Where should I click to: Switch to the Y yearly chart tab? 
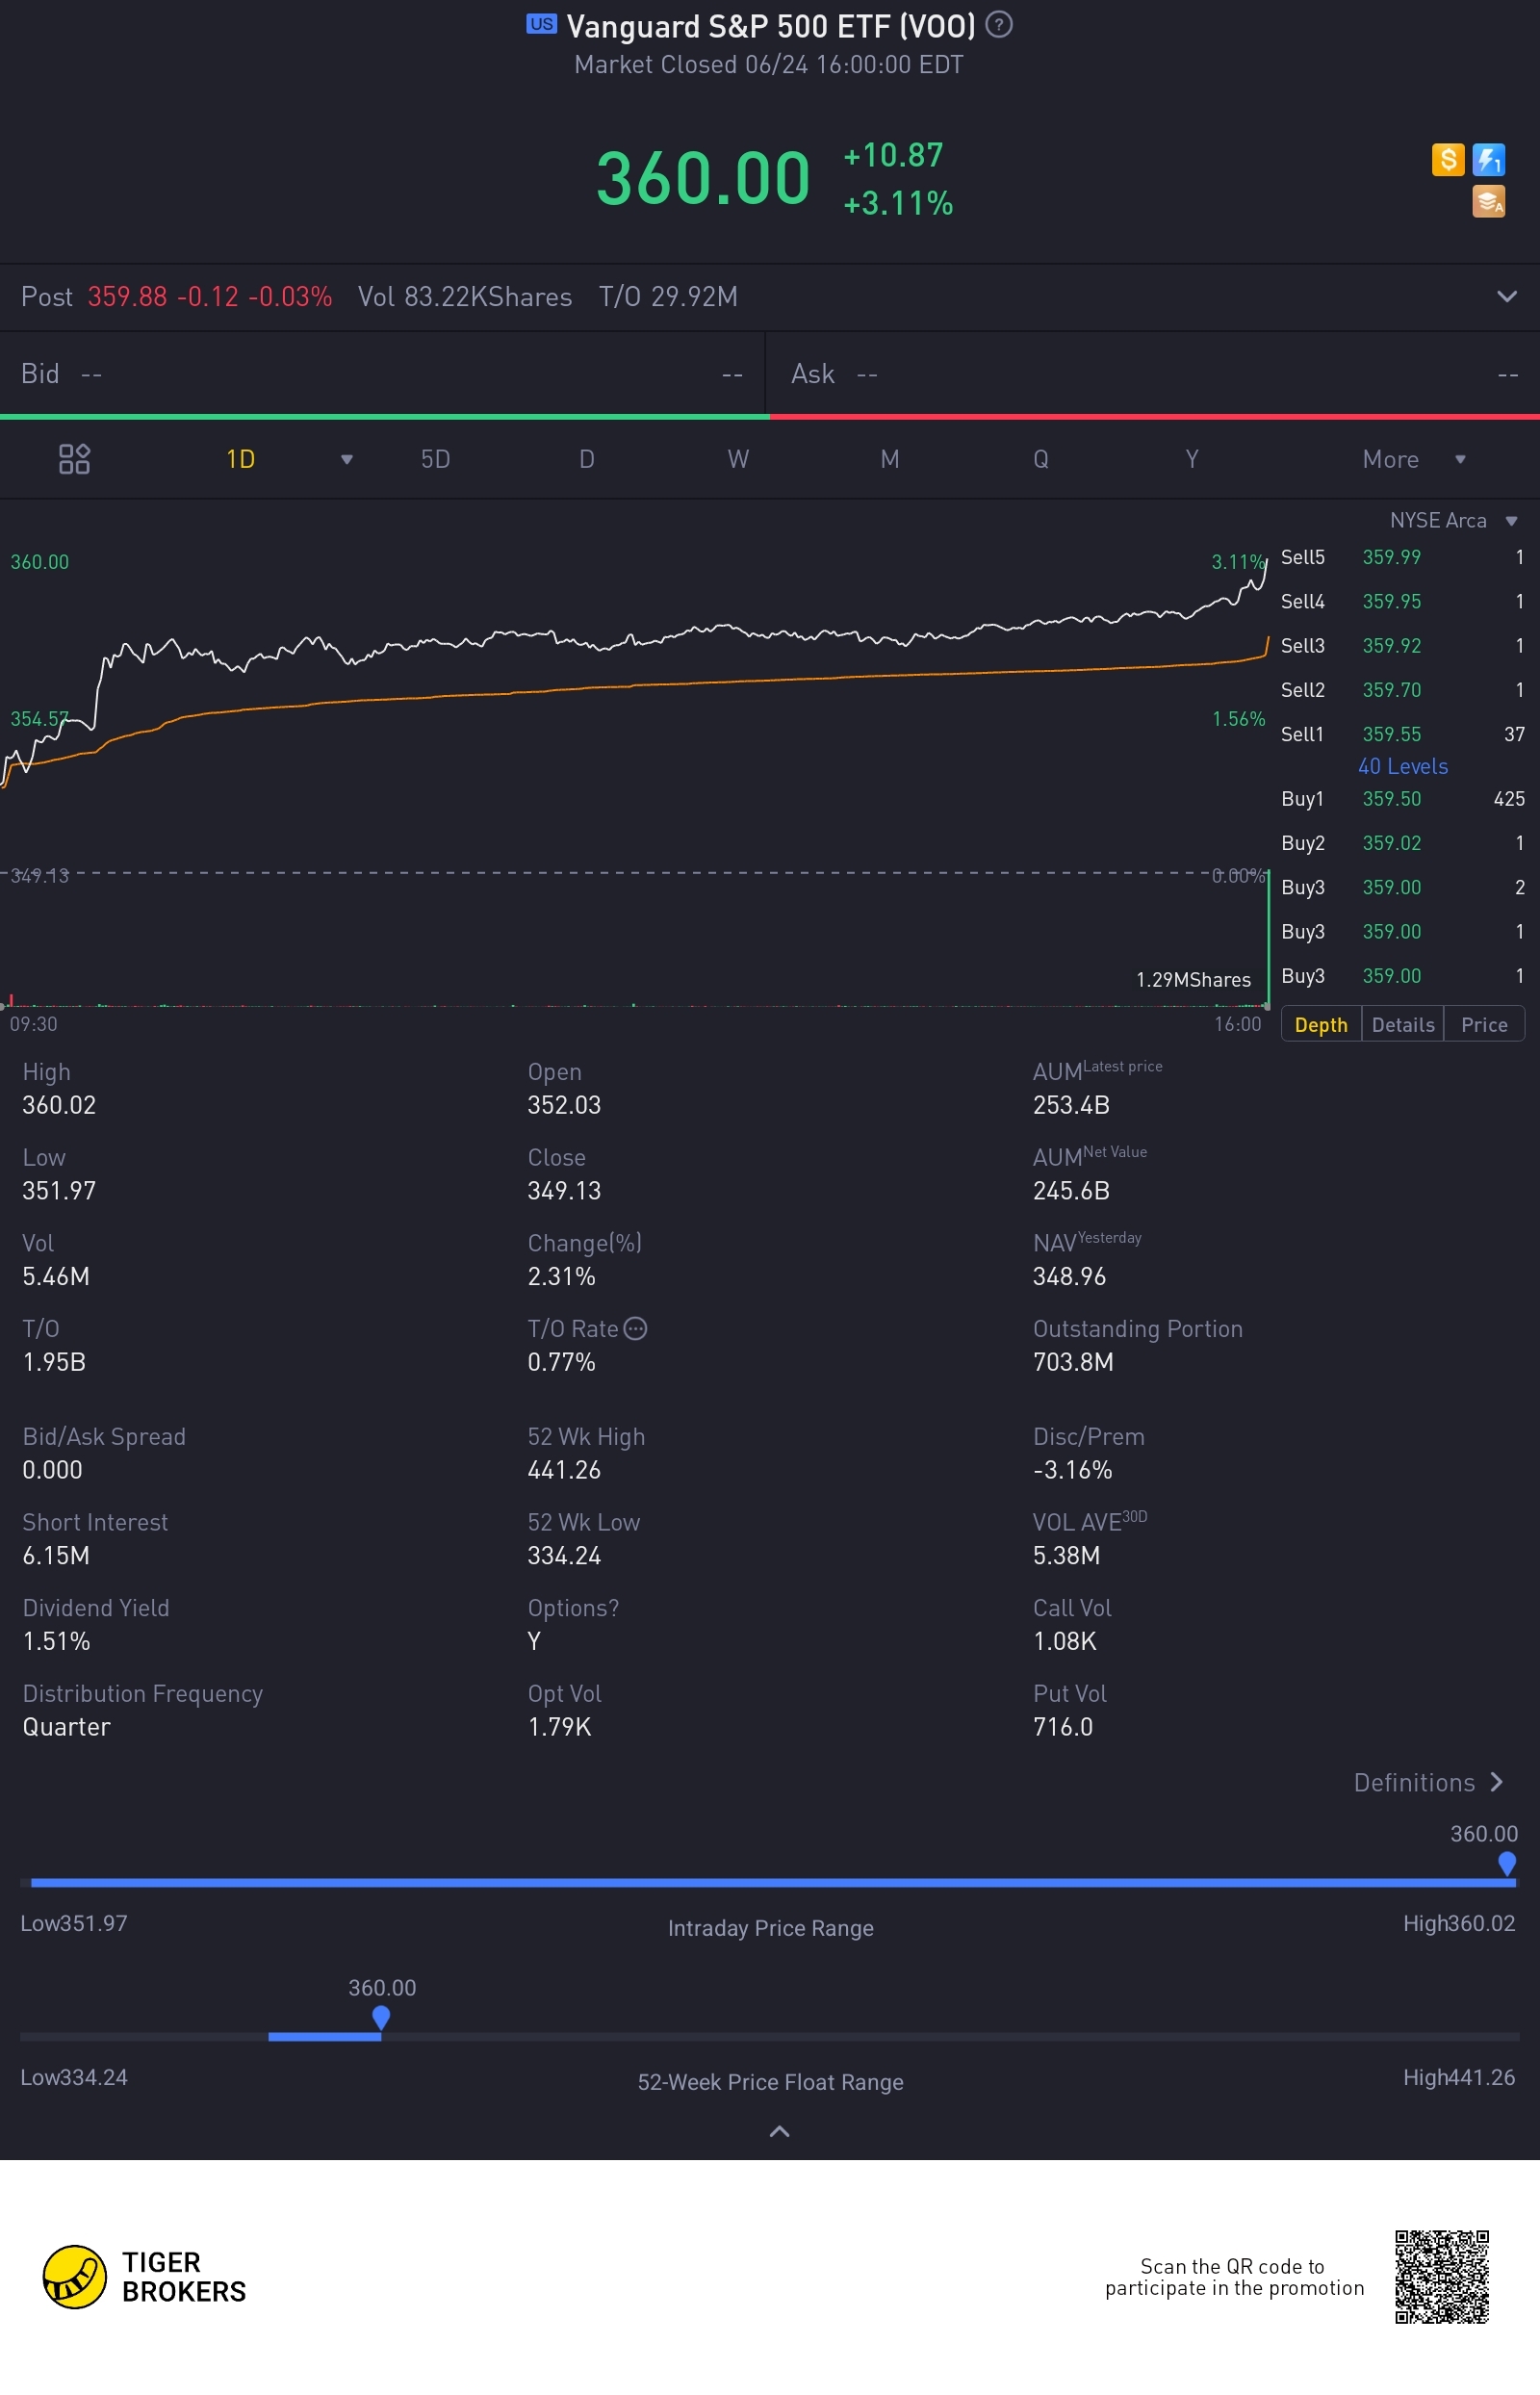click(1192, 459)
